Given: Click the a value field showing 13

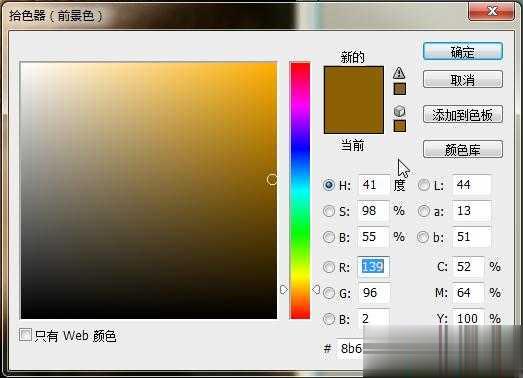Looking at the screenshot, I should pyautogui.click(x=472, y=211).
